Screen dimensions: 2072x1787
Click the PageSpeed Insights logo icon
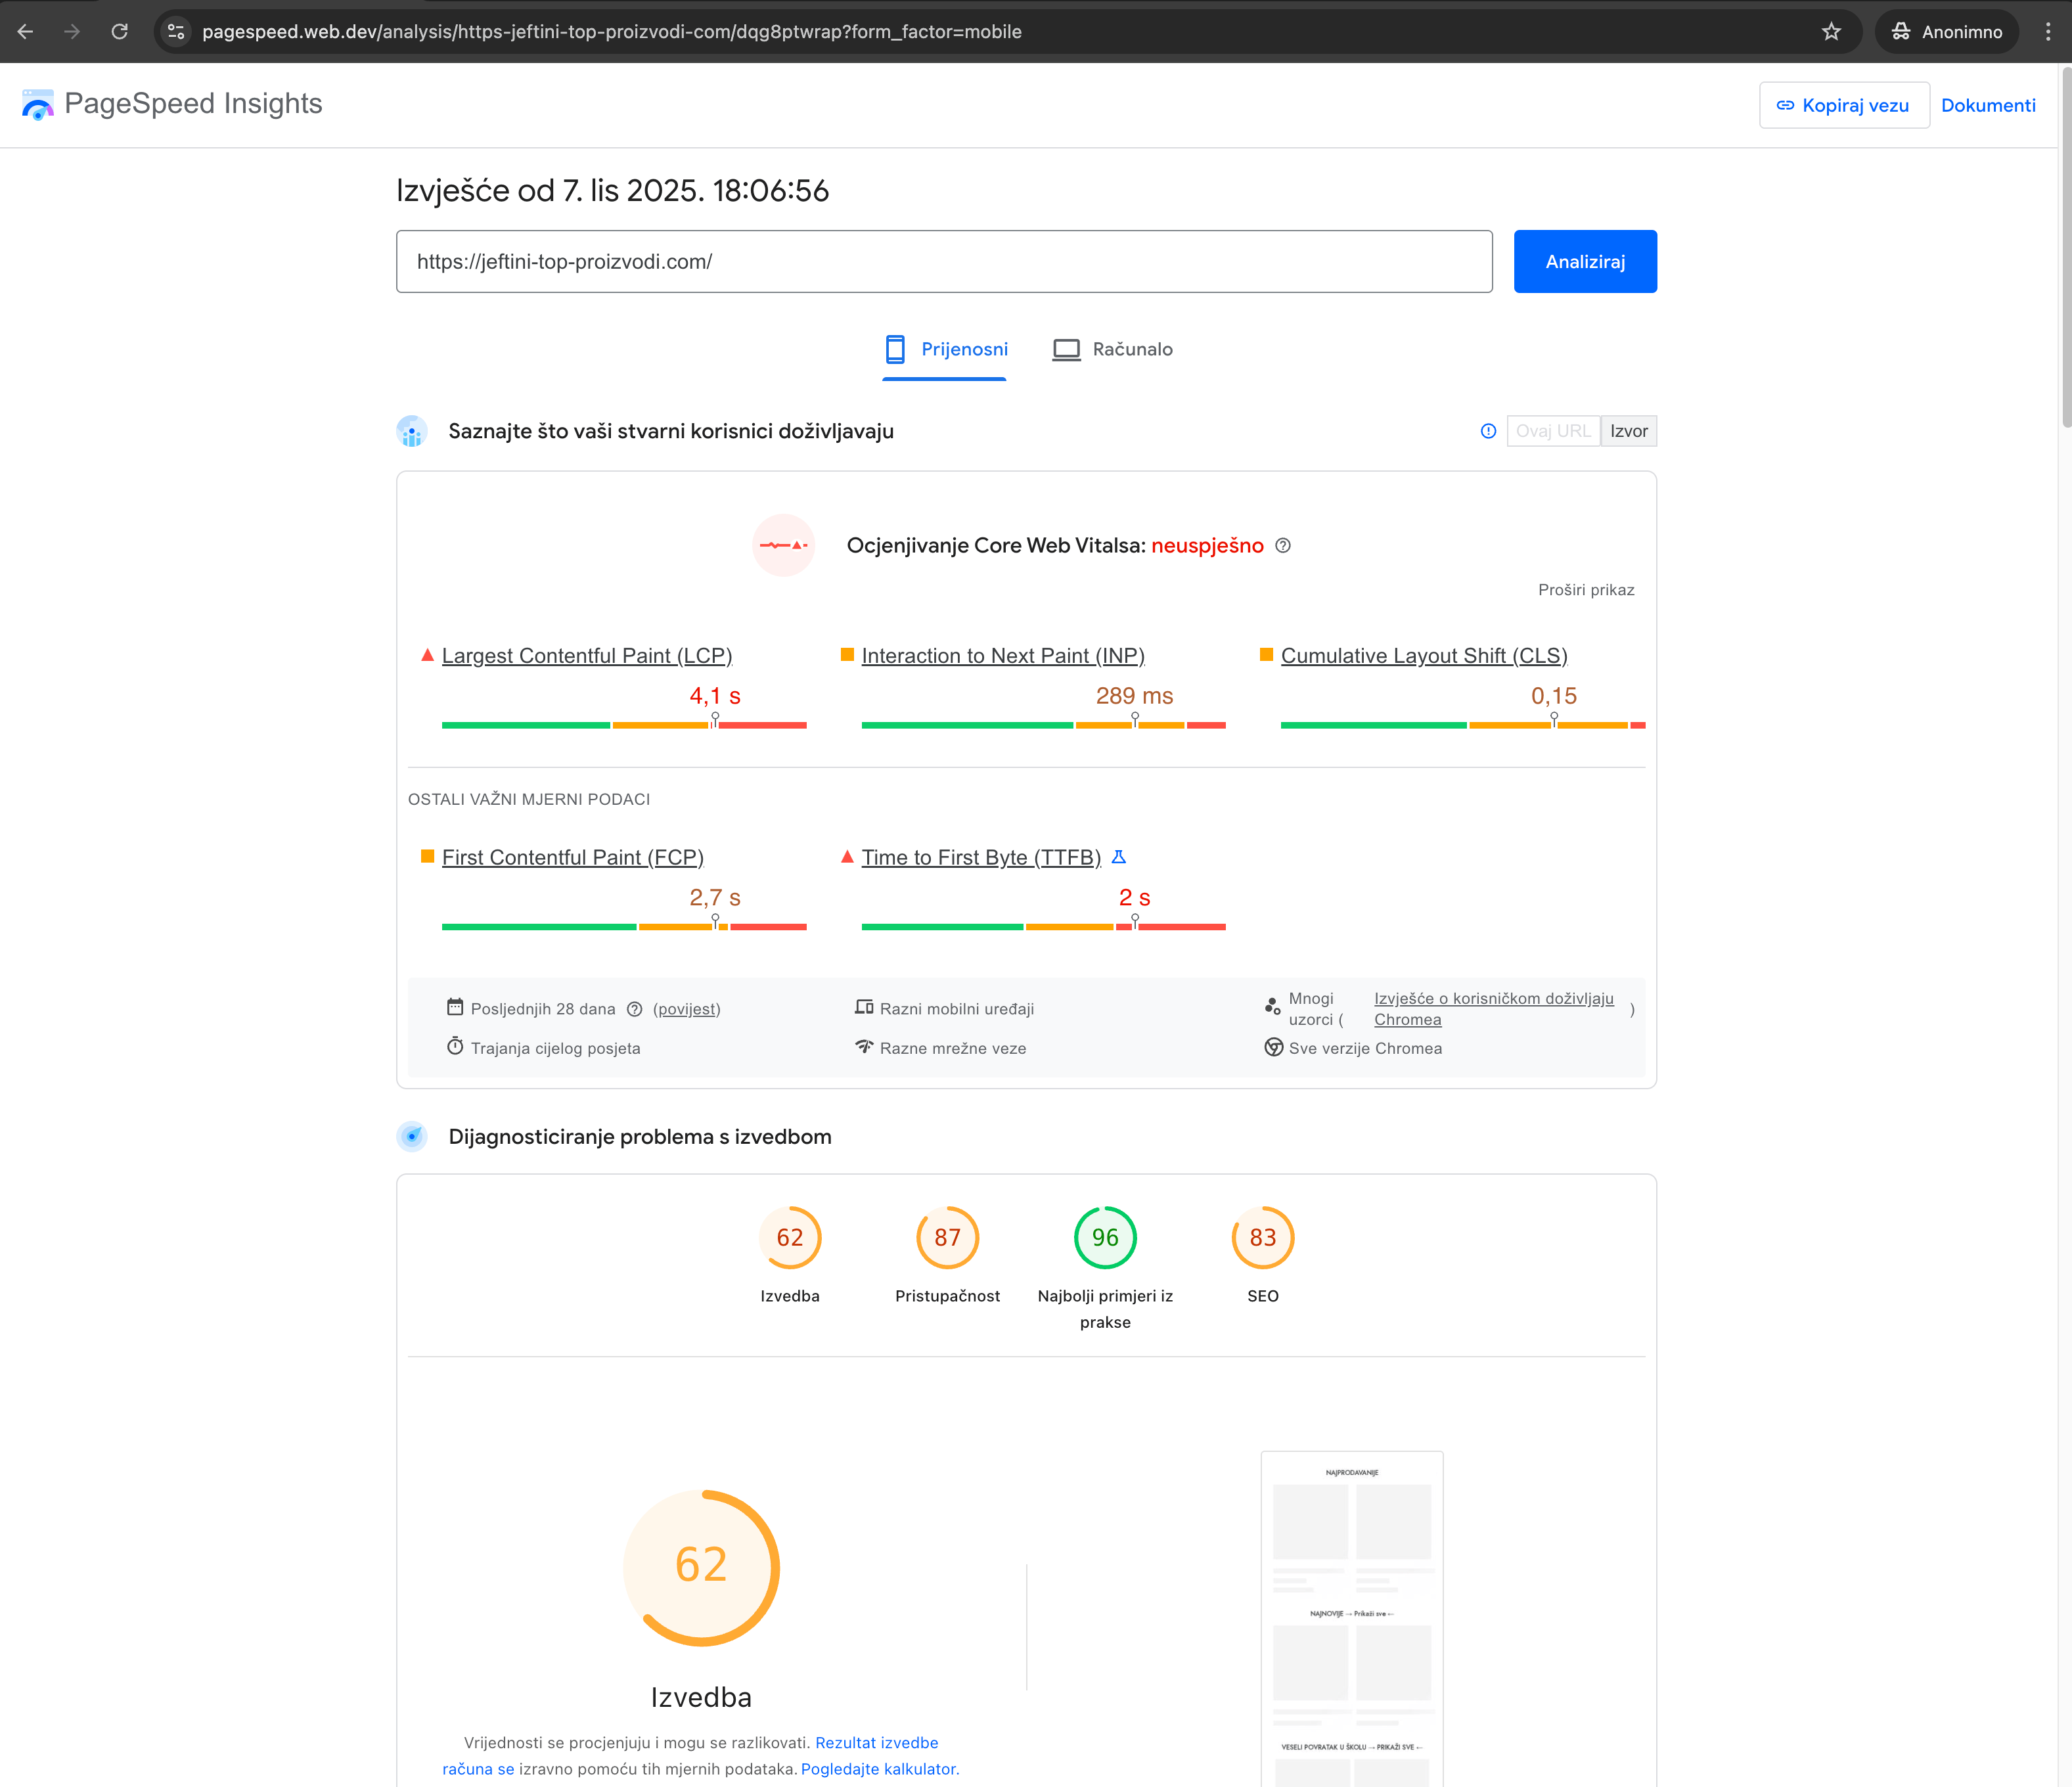tap(38, 104)
